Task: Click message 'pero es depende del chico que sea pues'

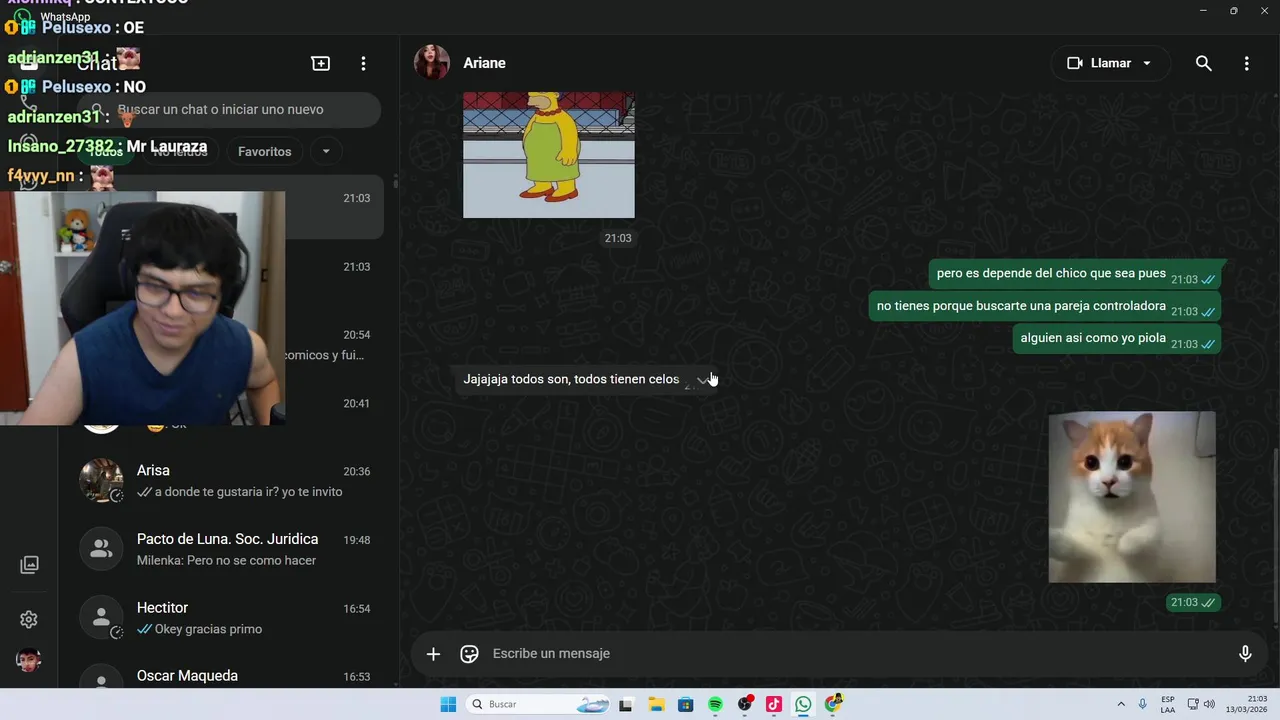Action: pyautogui.click(x=1075, y=274)
